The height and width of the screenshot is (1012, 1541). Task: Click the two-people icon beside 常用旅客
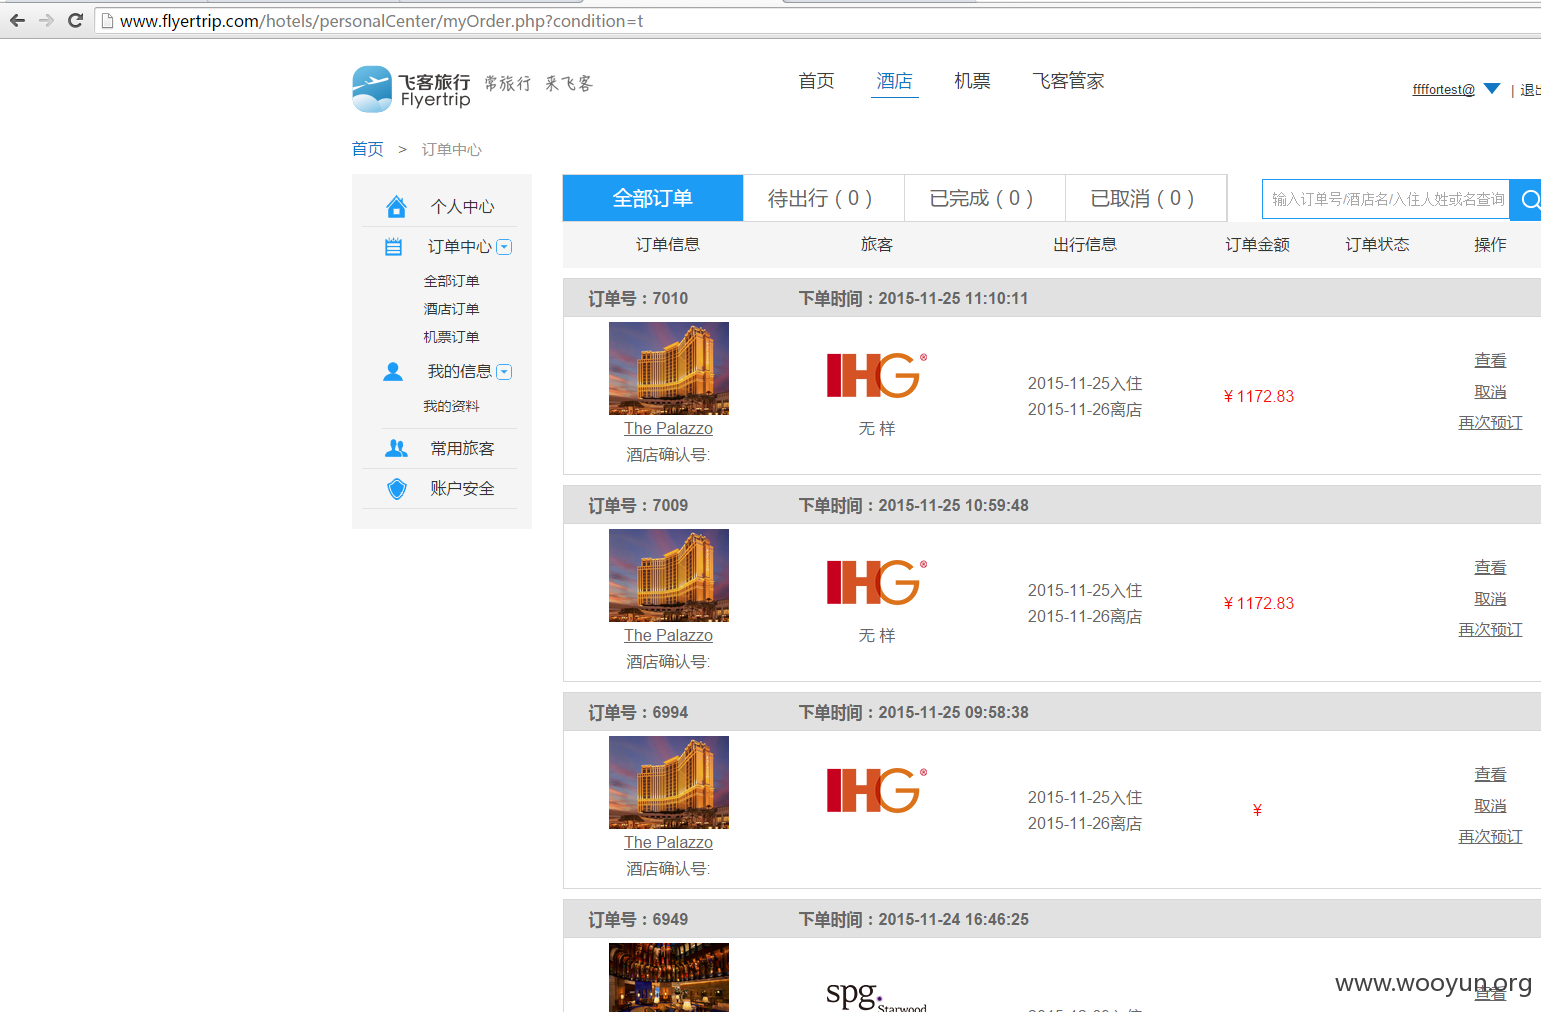[396, 449]
